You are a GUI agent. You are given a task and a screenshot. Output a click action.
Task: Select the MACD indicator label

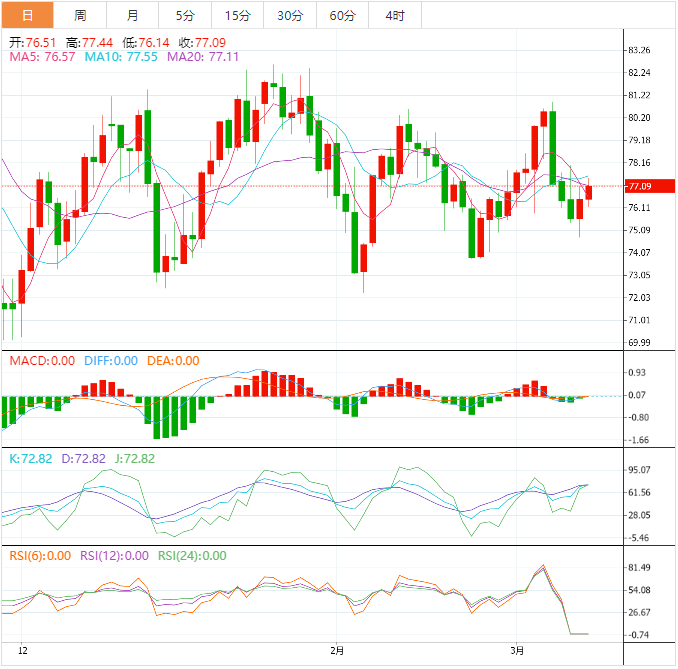[42, 361]
